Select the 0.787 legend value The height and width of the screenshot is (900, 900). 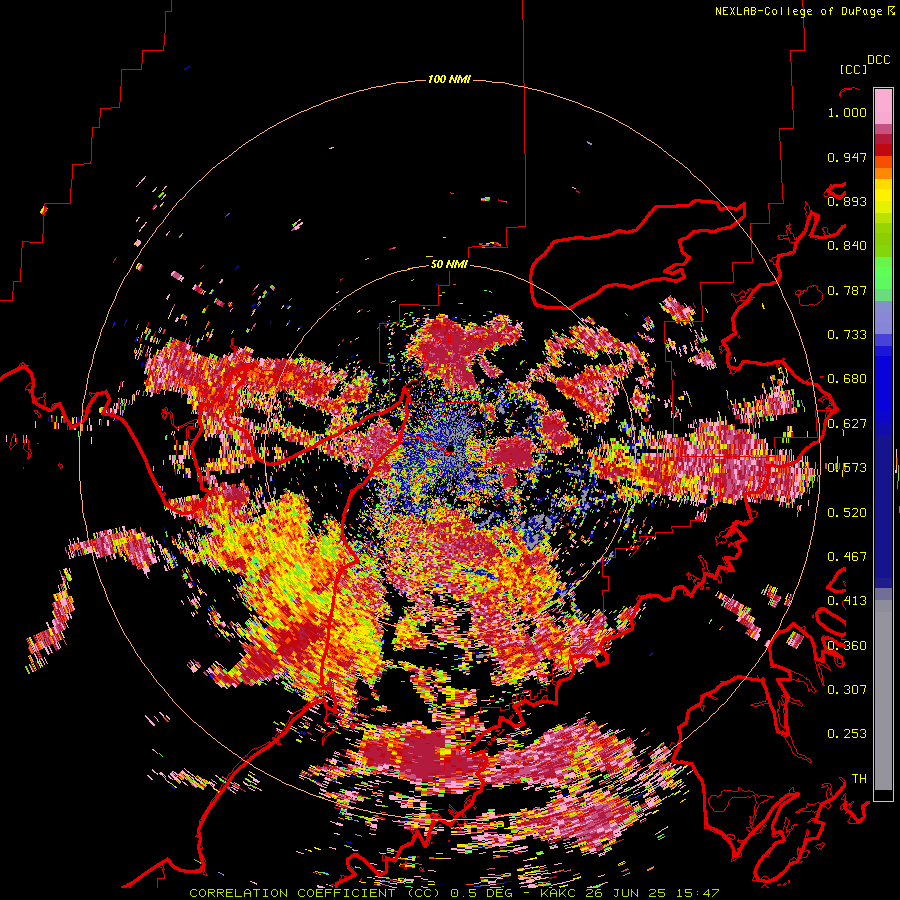[x=847, y=290]
